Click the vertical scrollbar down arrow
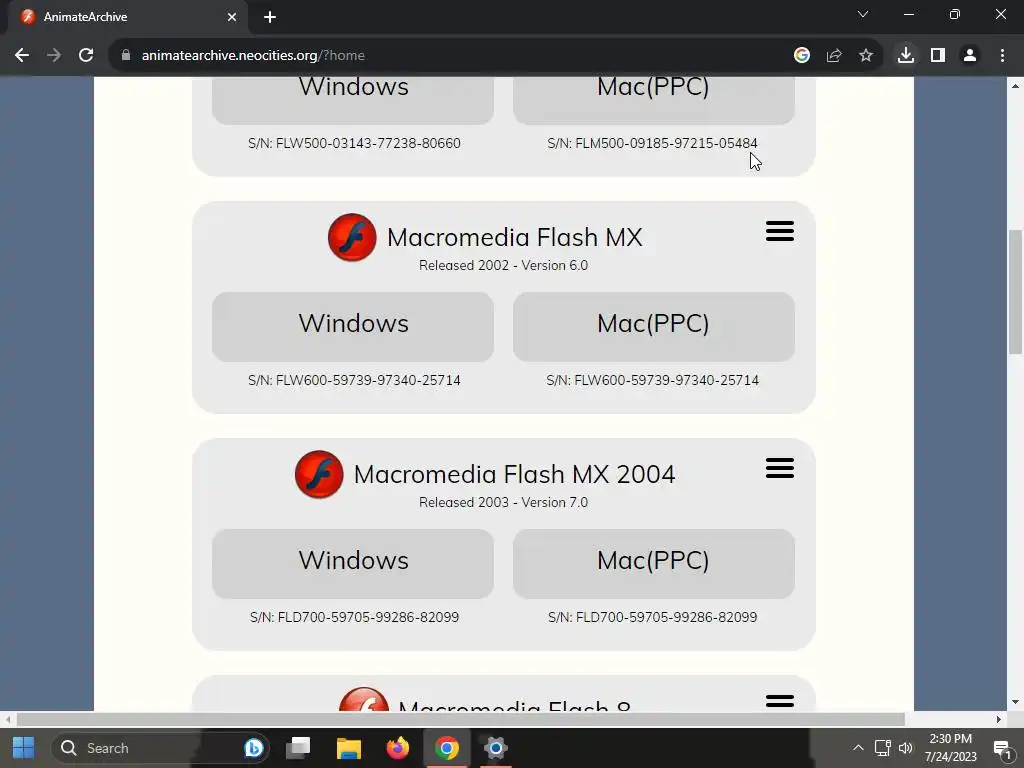The width and height of the screenshot is (1024, 768). pos(1015,703)
